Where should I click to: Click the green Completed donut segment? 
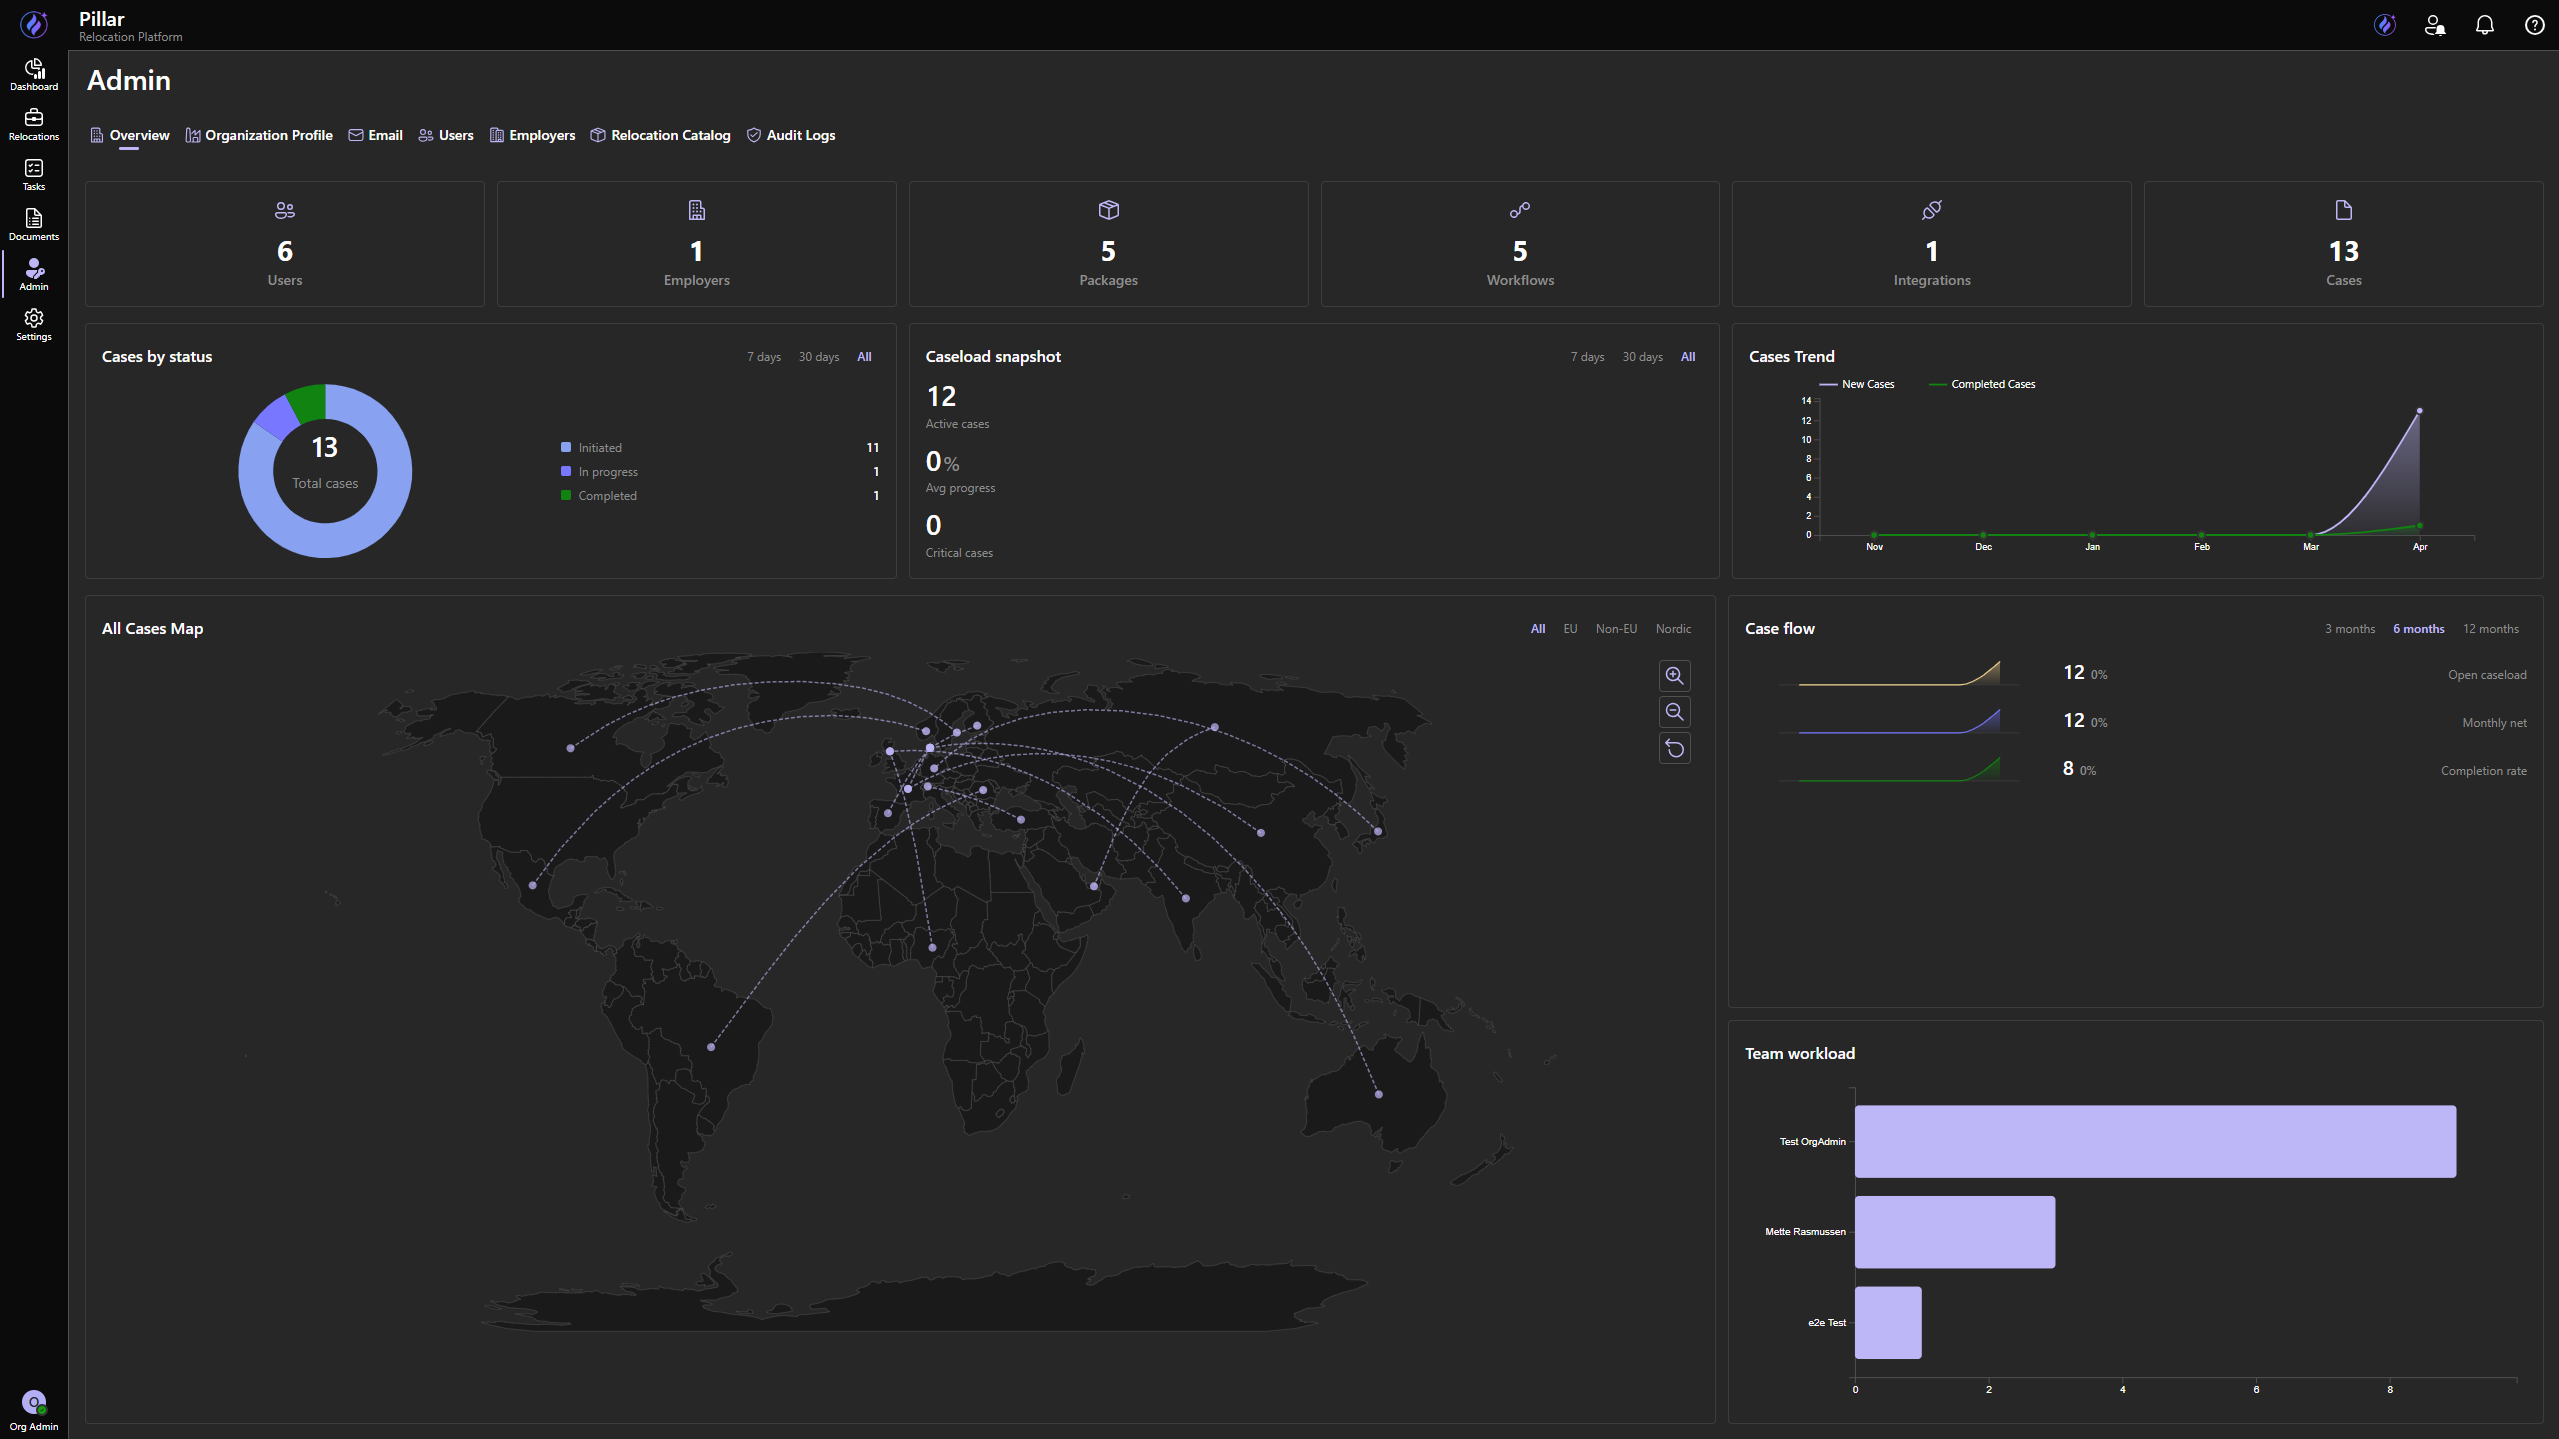coord(309,402)
